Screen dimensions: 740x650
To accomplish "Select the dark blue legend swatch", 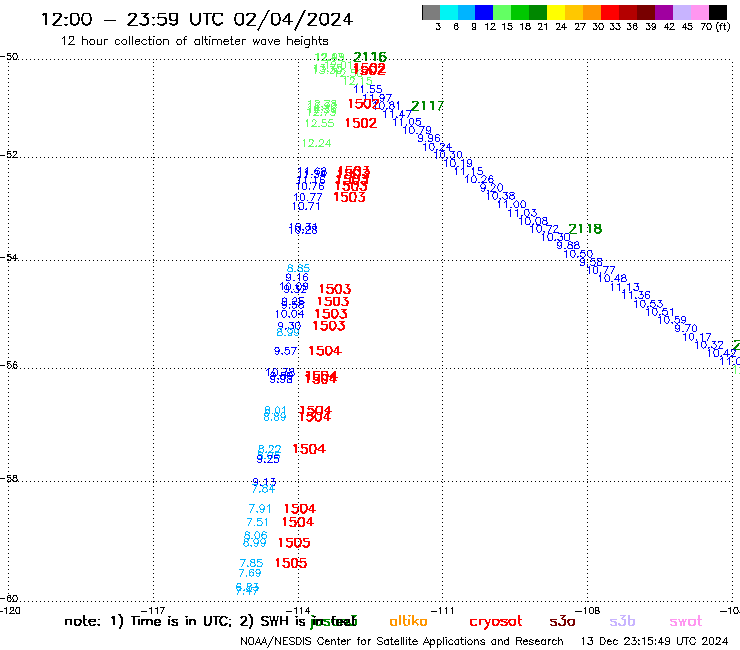I will (x=484, y=12).
